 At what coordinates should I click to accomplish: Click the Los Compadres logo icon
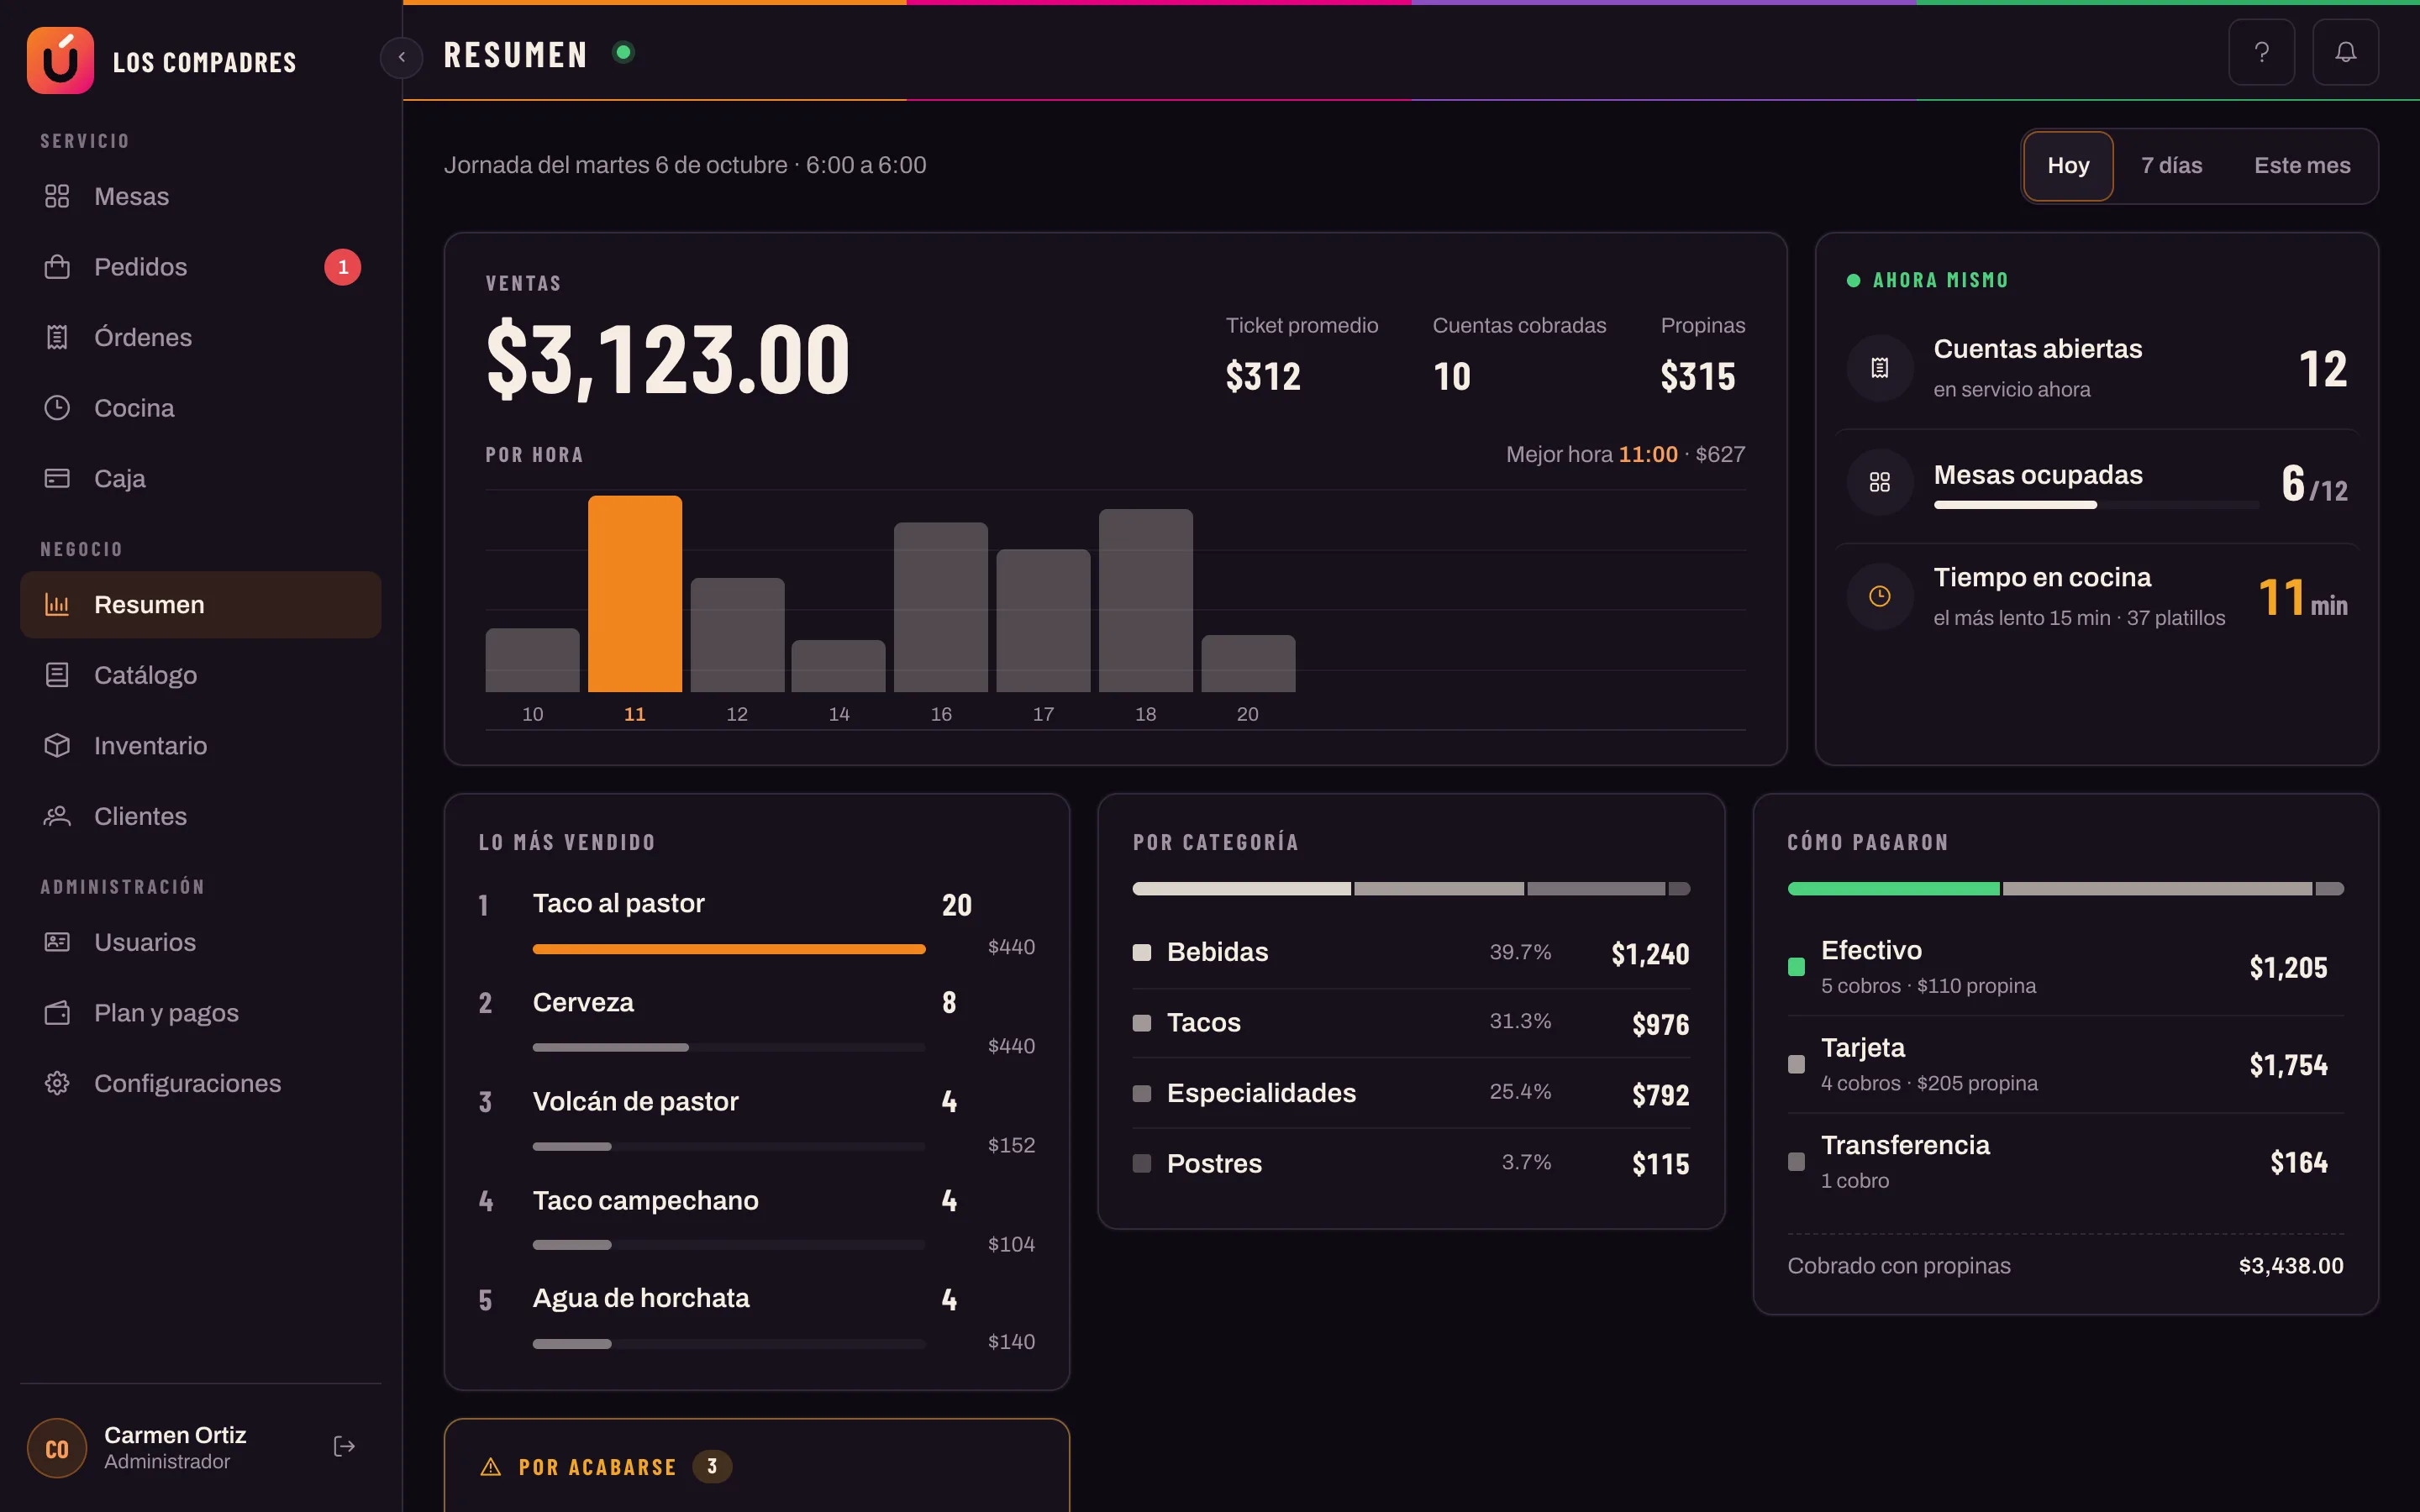pos(60,60)
